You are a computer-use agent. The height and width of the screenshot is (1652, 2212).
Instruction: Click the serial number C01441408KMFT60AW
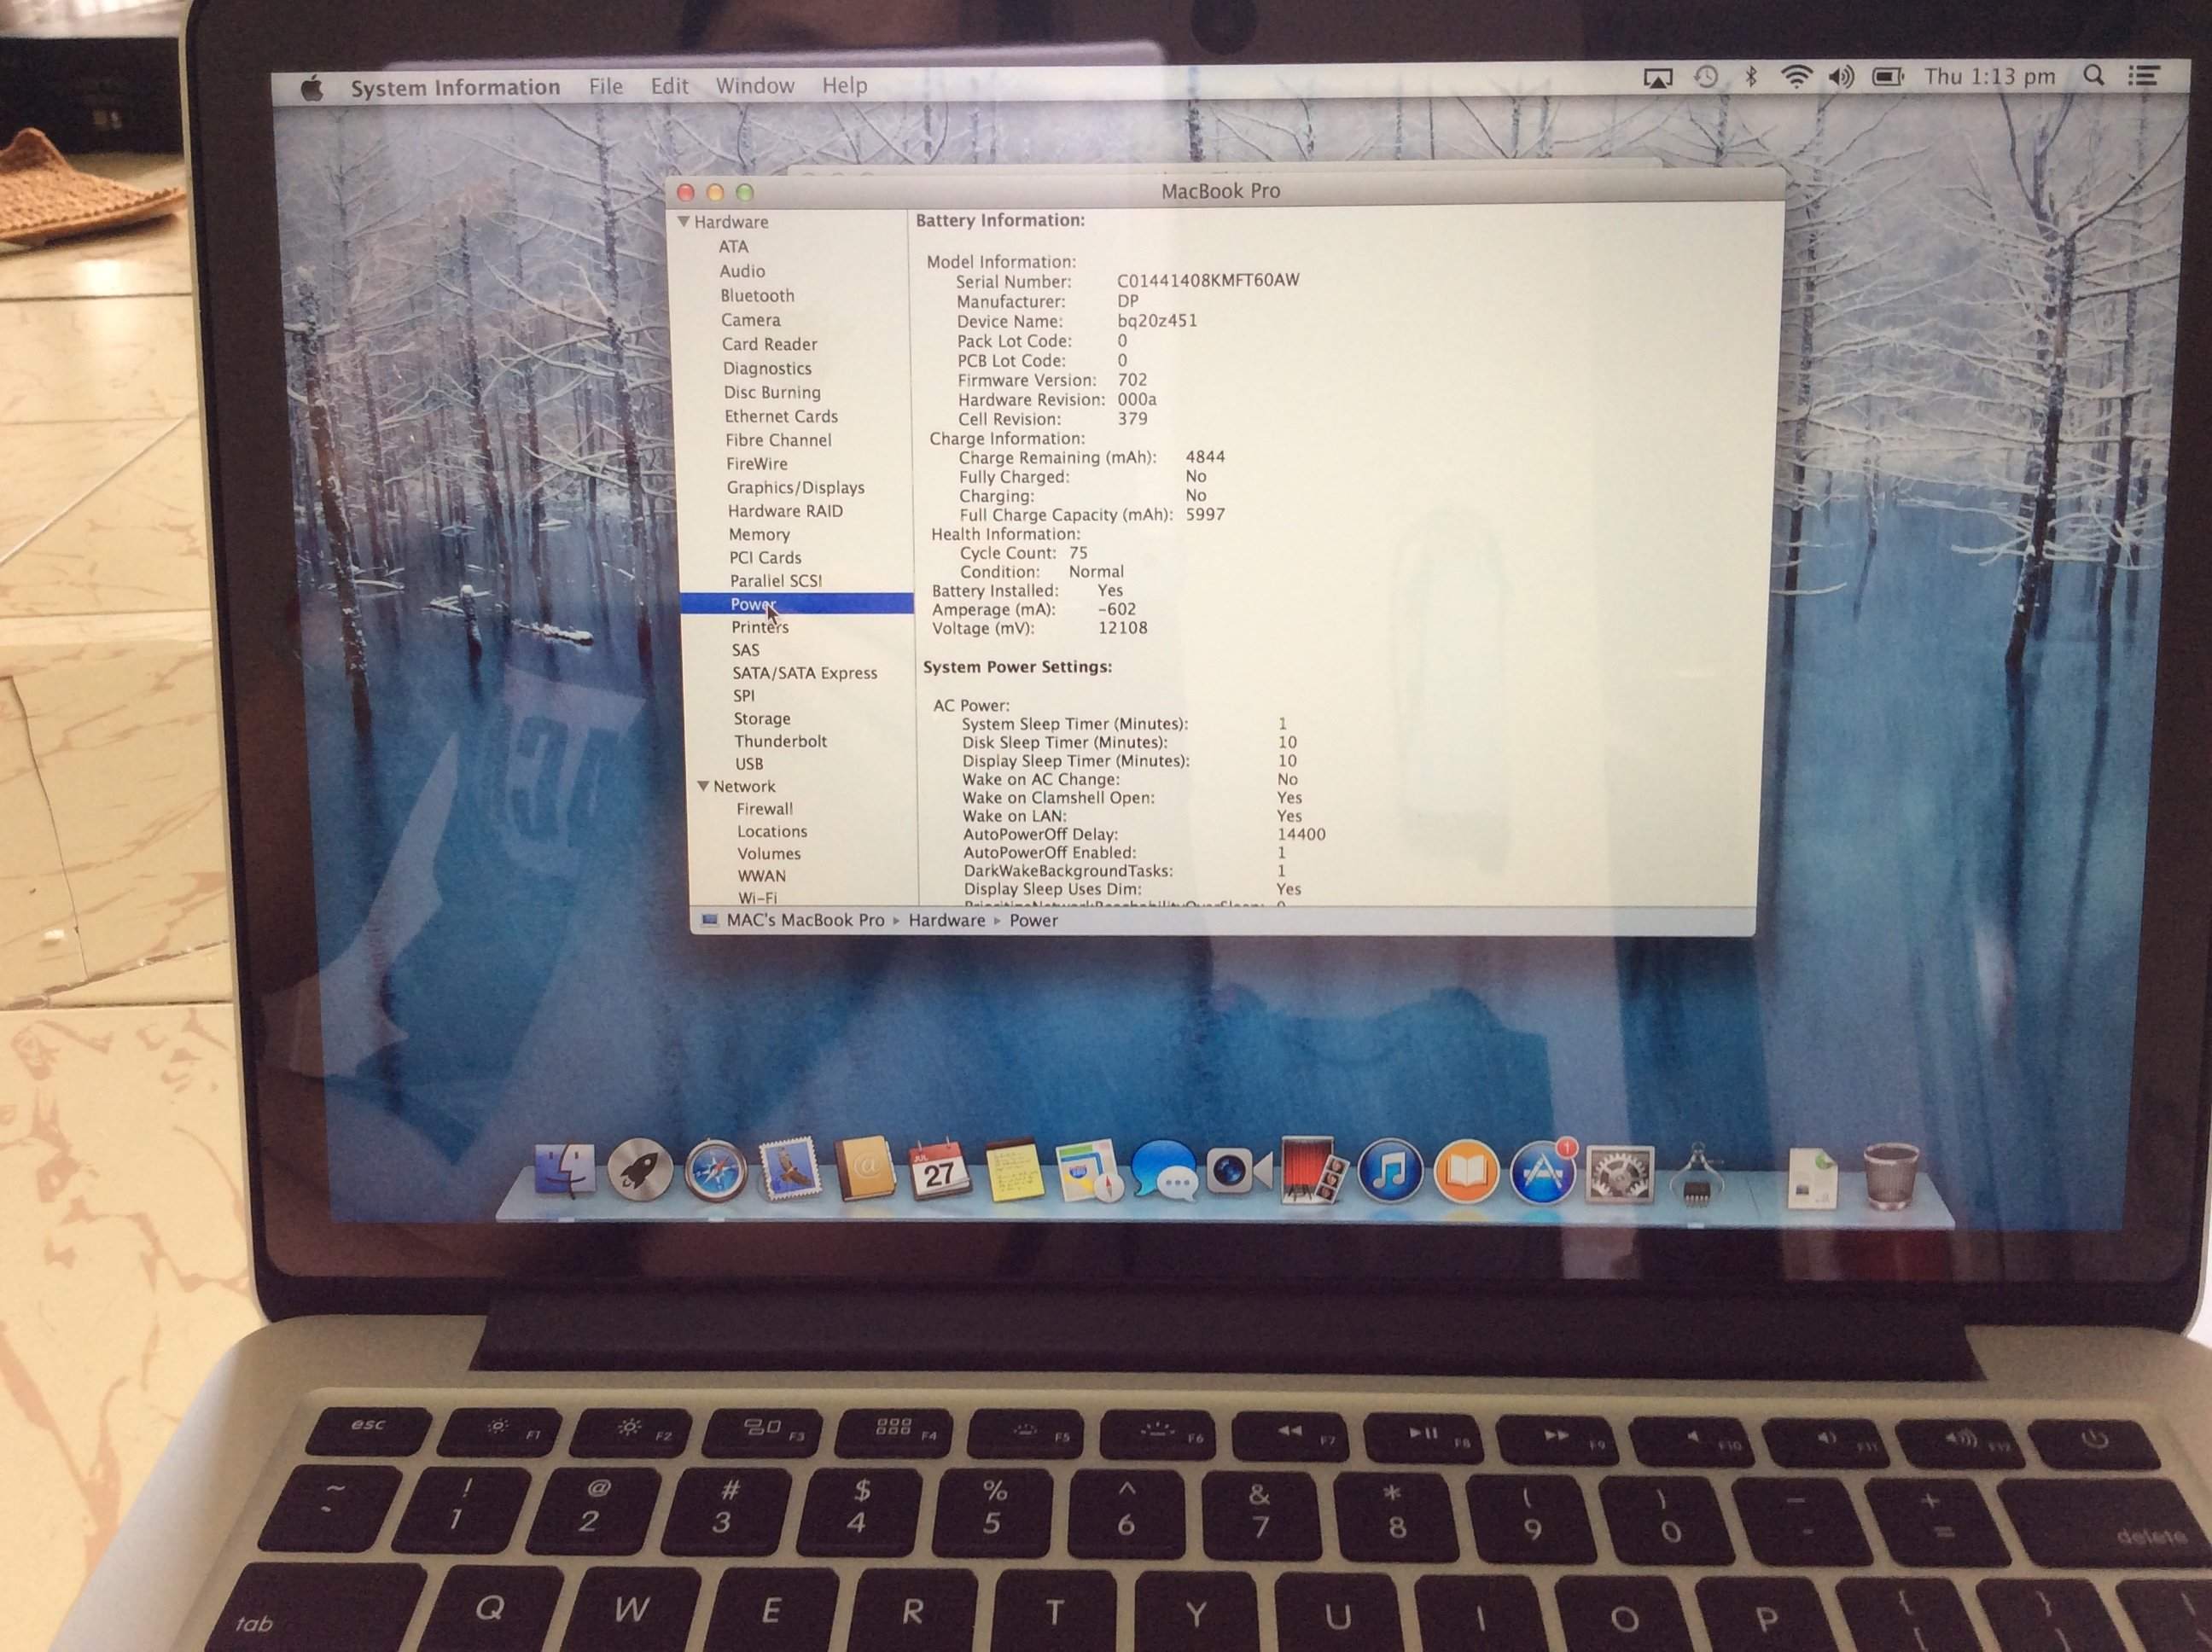[1208, 280]
